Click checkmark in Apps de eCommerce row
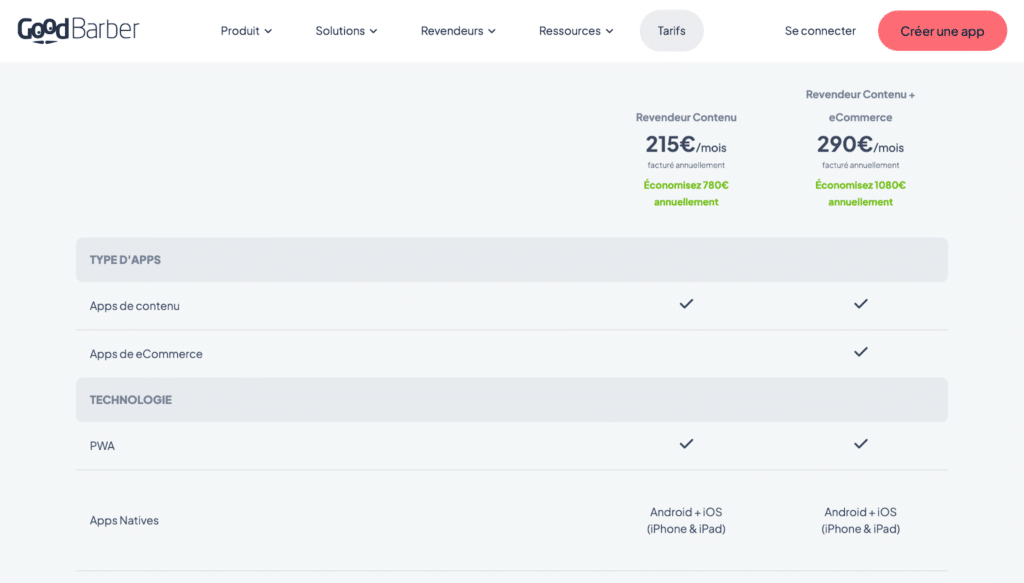The height and width of the screenshot is (583, 1024). [x=860, y=352]
